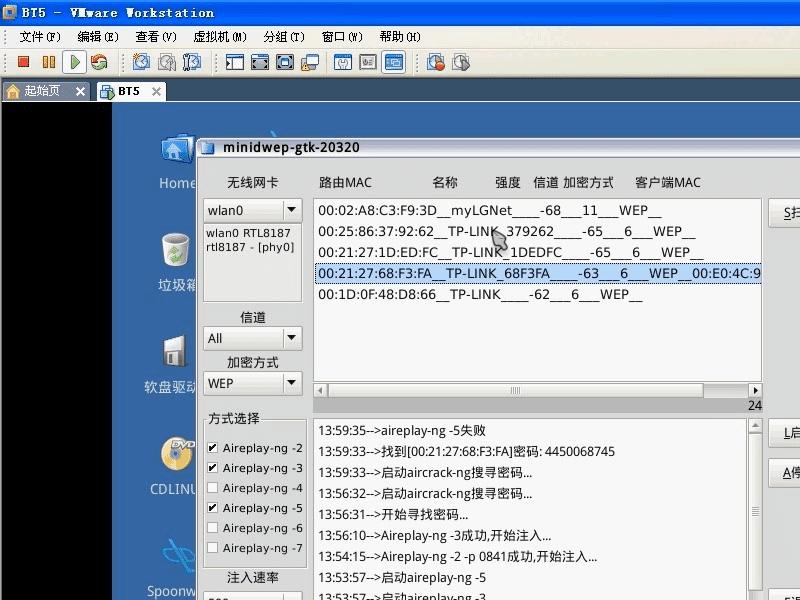Click the found password 4450068745 log line

[466, 452]
